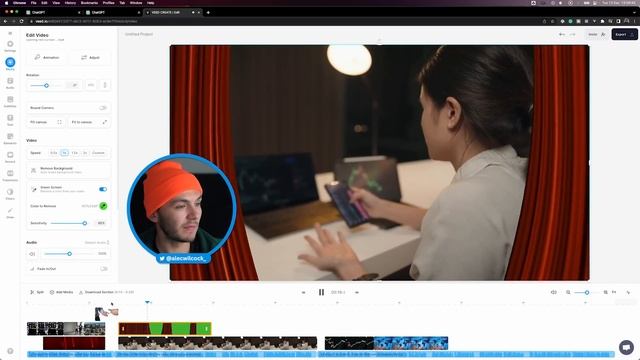
Task: Click the Export button
Action: coord(624,34)
